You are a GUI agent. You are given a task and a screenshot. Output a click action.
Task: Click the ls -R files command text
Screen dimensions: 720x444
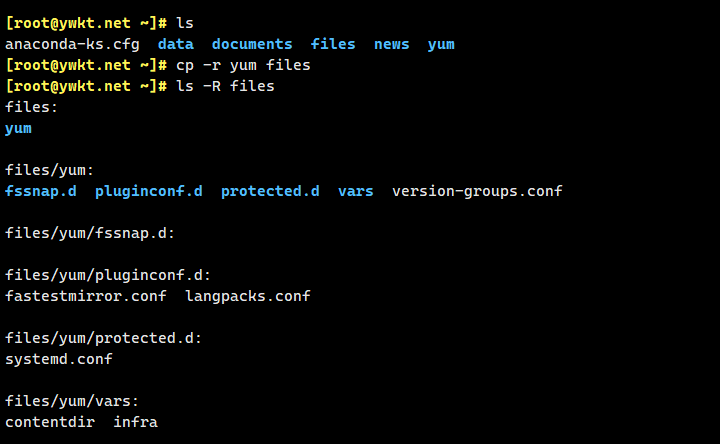tap(225, 86)
